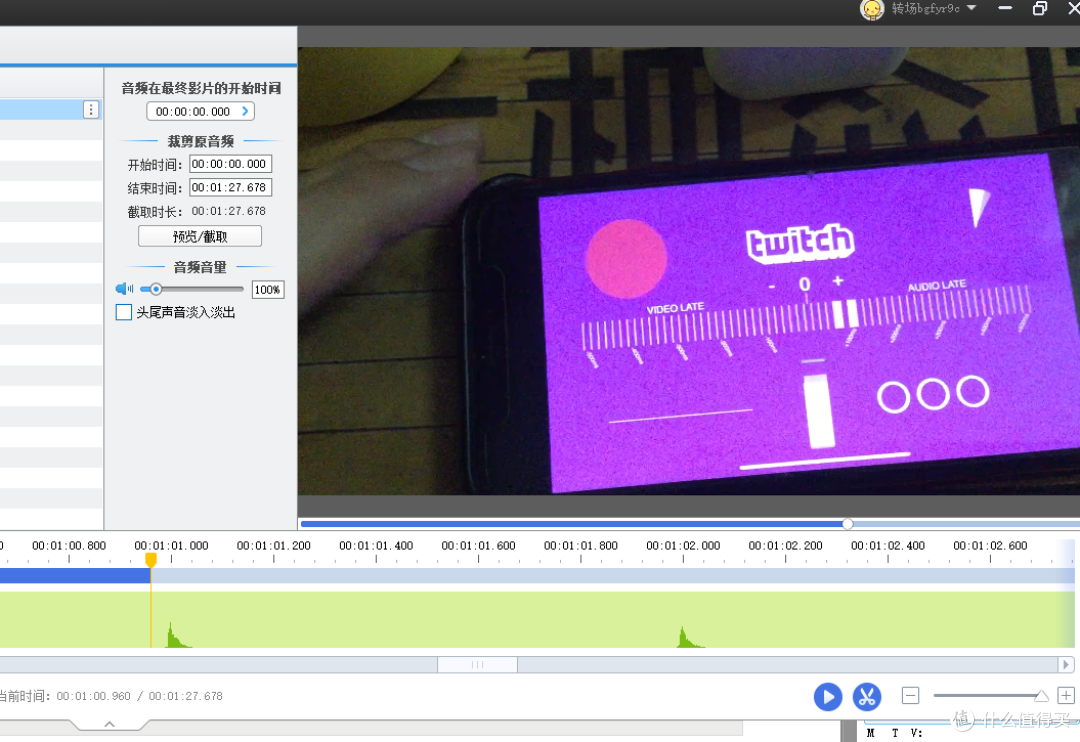
Task: Click the 开始时间 input field
Action: click(231, 164)
